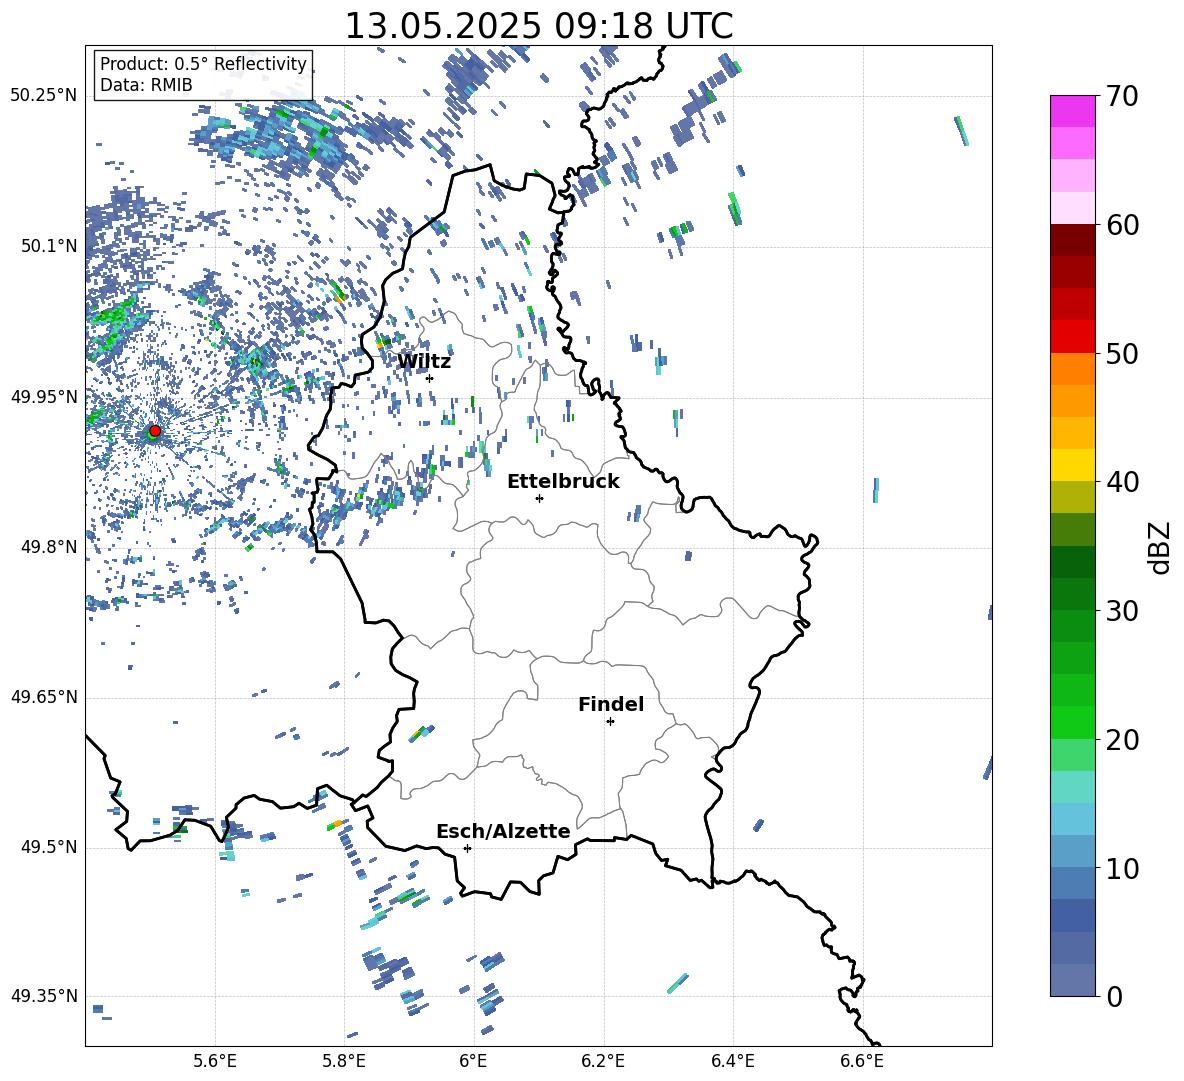Pick the bright yellow swatch just above 40 dBZ
The height and width of the screenshot is (1081, 1184).
pyautogui.click(x=1072, y=465)
